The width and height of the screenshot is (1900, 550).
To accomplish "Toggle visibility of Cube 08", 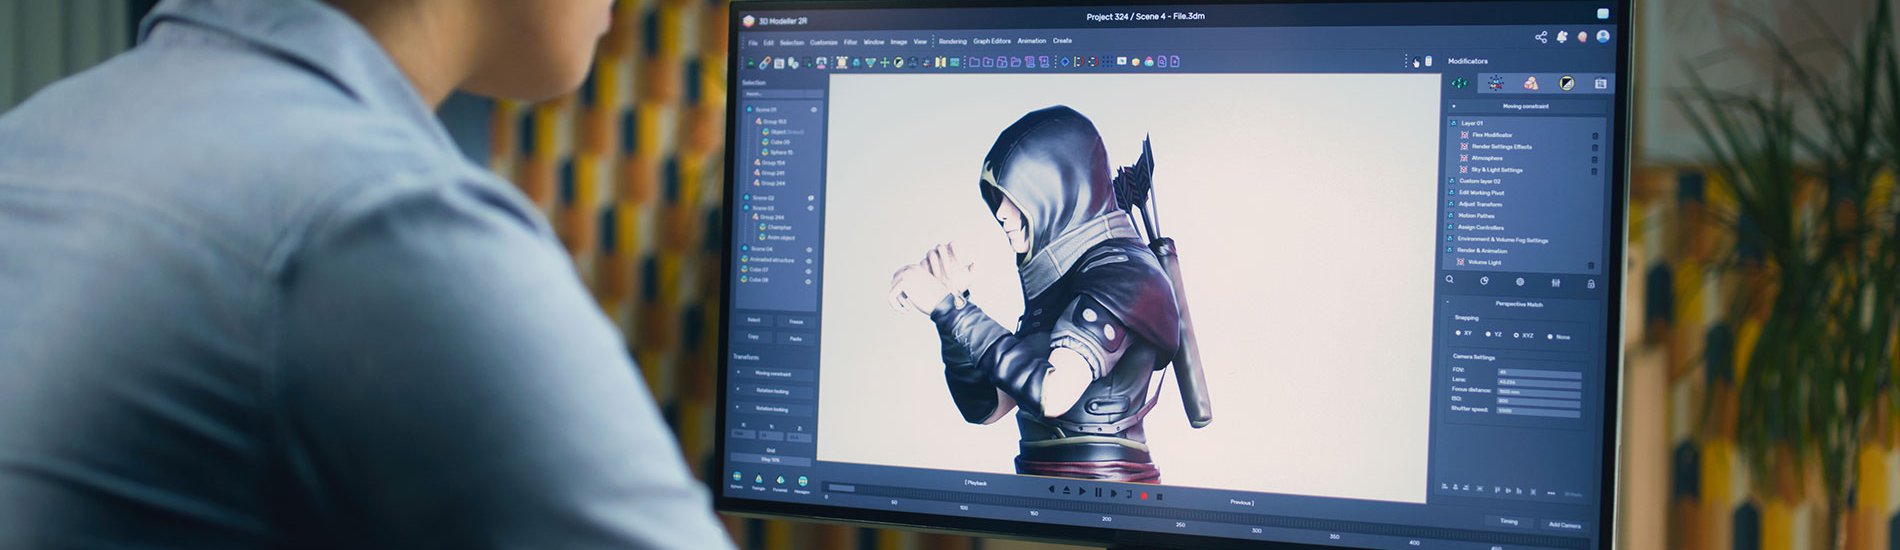I will tap(808, 280).
